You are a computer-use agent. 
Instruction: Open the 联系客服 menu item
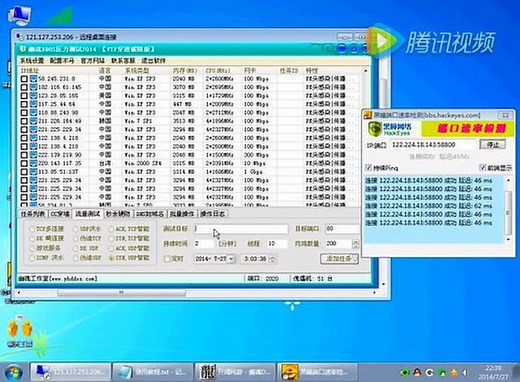click(x=123, y=60)
